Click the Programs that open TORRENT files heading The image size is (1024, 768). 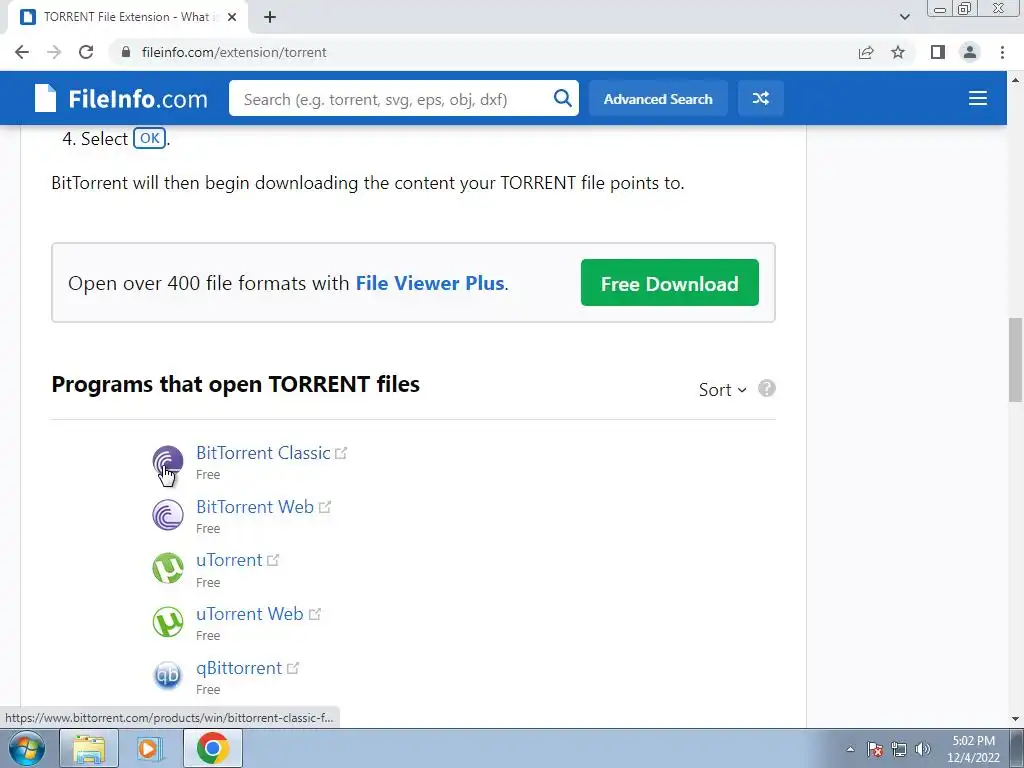236,384
